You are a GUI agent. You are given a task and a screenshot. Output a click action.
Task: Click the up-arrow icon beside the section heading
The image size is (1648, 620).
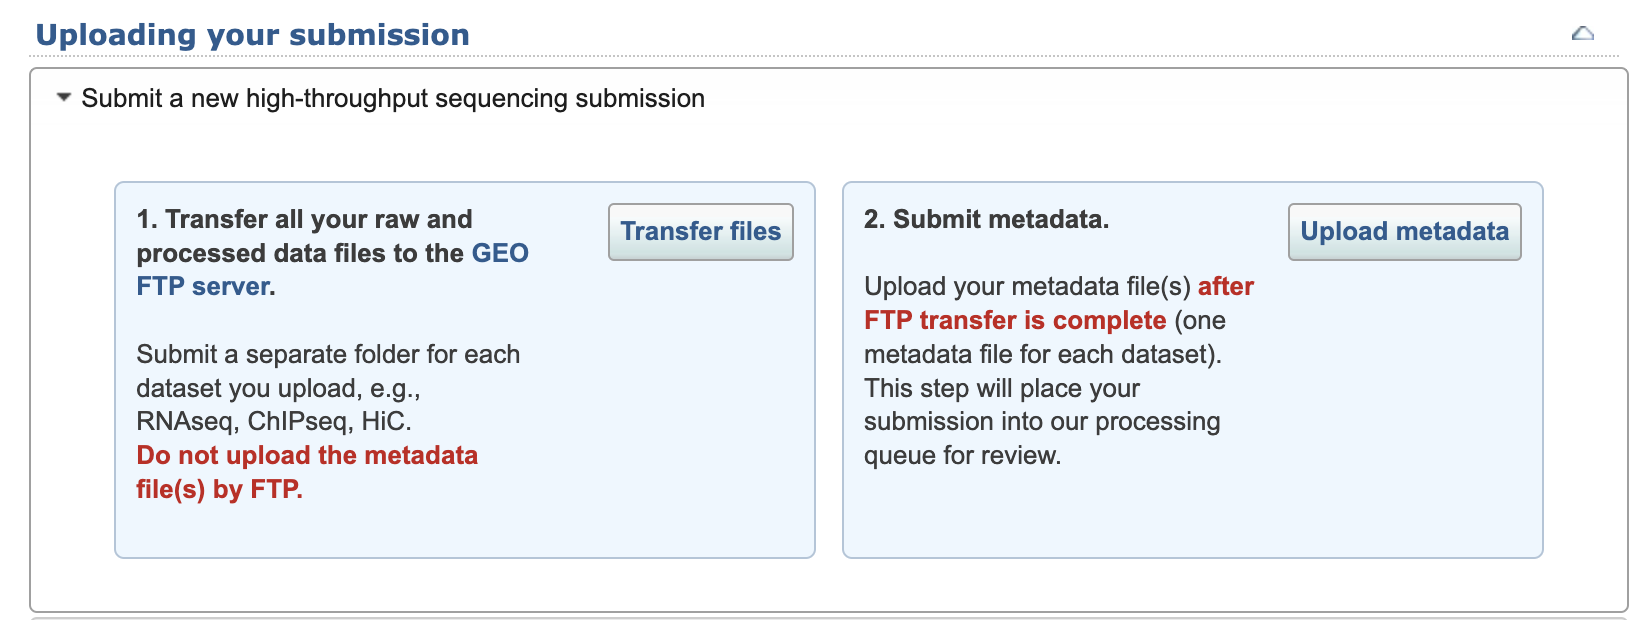click(1582, 34)
